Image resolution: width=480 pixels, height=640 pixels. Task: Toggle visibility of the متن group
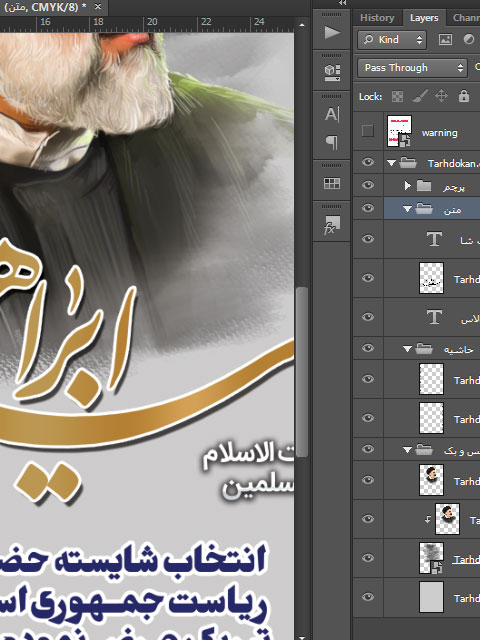368,208
